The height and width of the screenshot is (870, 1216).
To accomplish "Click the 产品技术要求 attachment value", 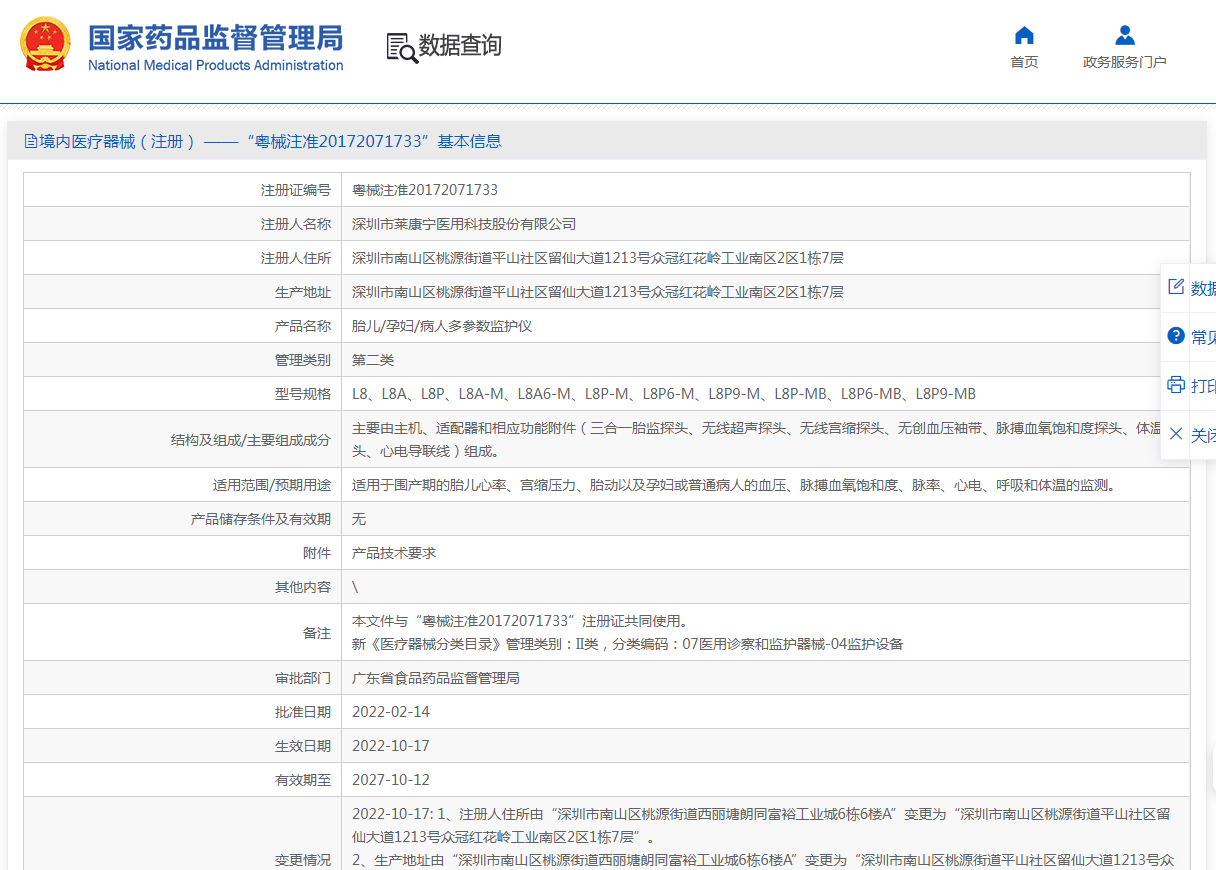I will point(394,553).
